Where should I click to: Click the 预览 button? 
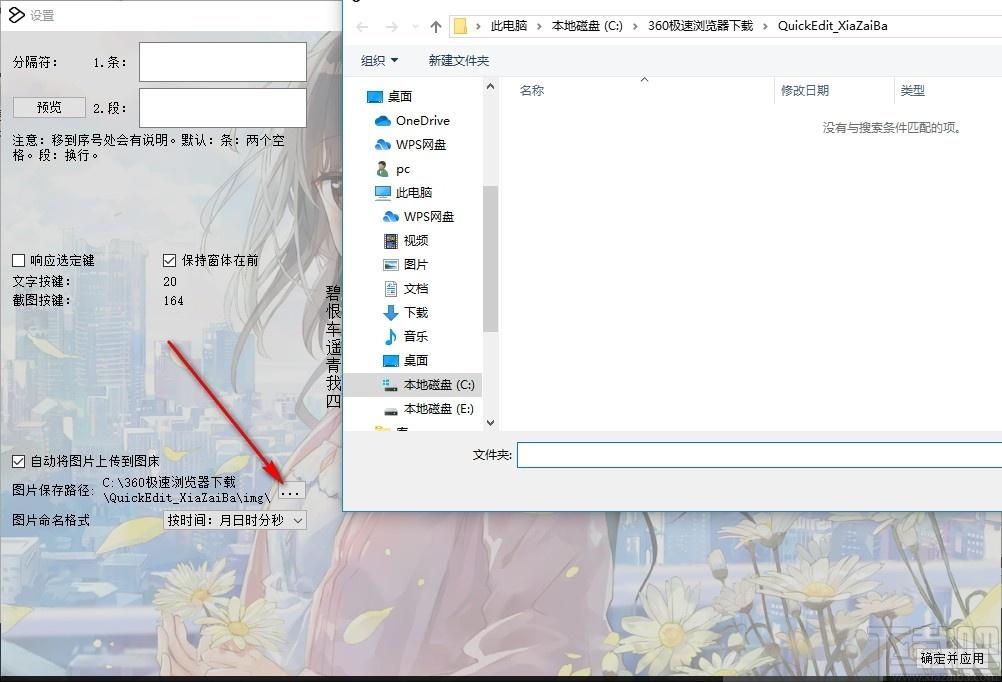49,108
